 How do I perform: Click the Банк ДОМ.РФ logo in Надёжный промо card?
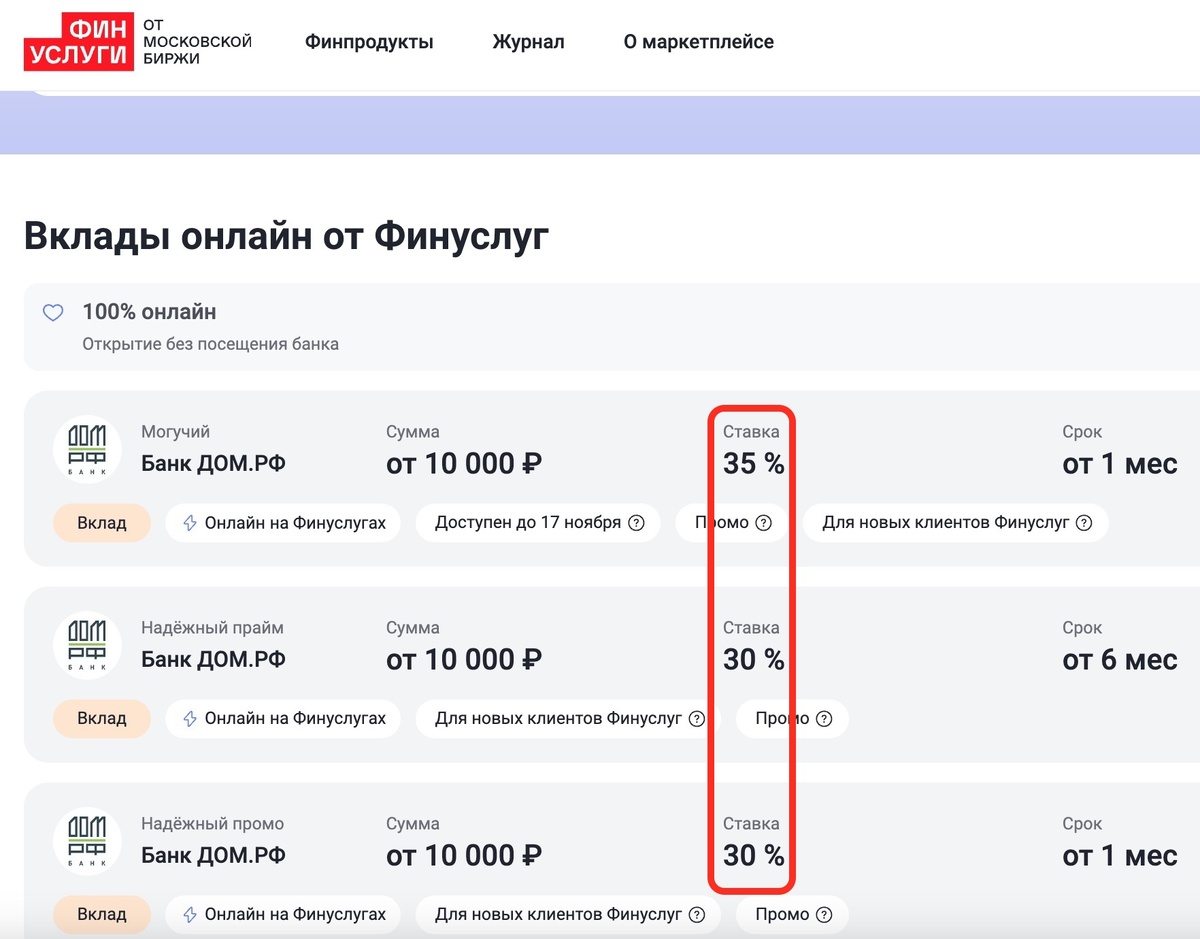pyautogui.click(x=87, y=841)
